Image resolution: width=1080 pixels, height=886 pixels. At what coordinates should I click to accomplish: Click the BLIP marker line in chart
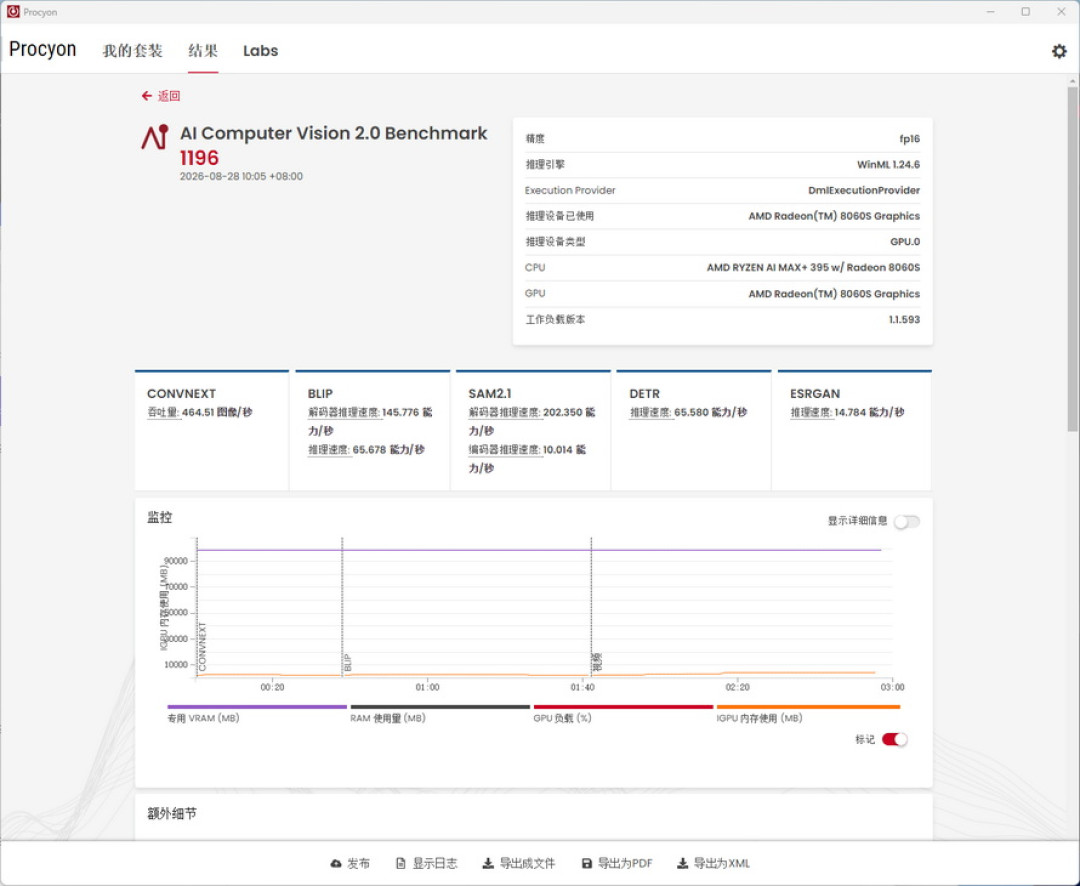click(342, 606)
